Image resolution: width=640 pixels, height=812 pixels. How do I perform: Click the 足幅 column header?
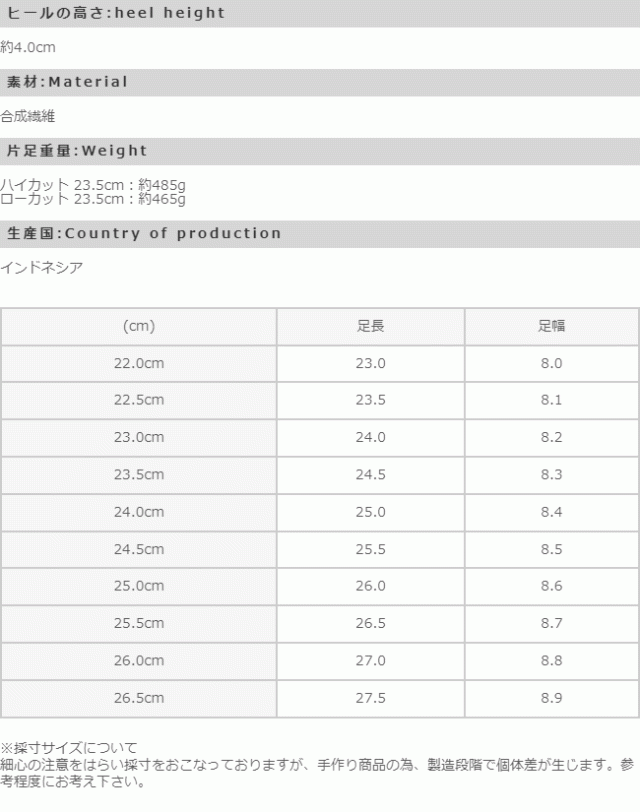click(551, 327)
